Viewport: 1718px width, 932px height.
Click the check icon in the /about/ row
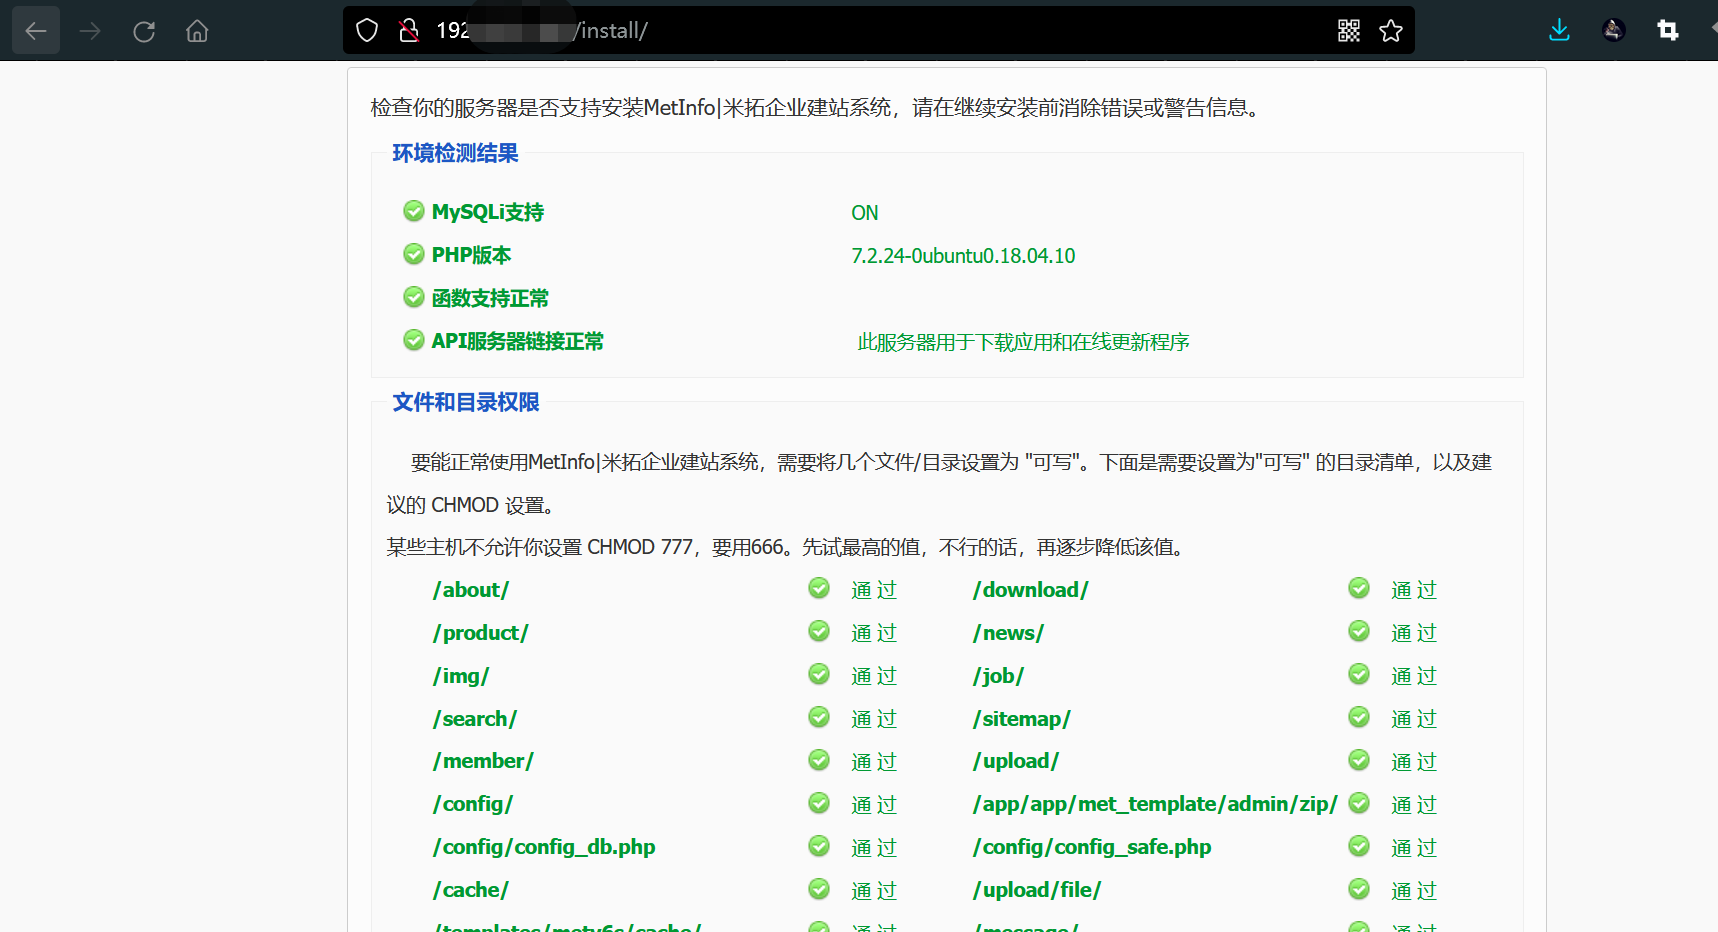pyautogui.click(x=819, y=588)
